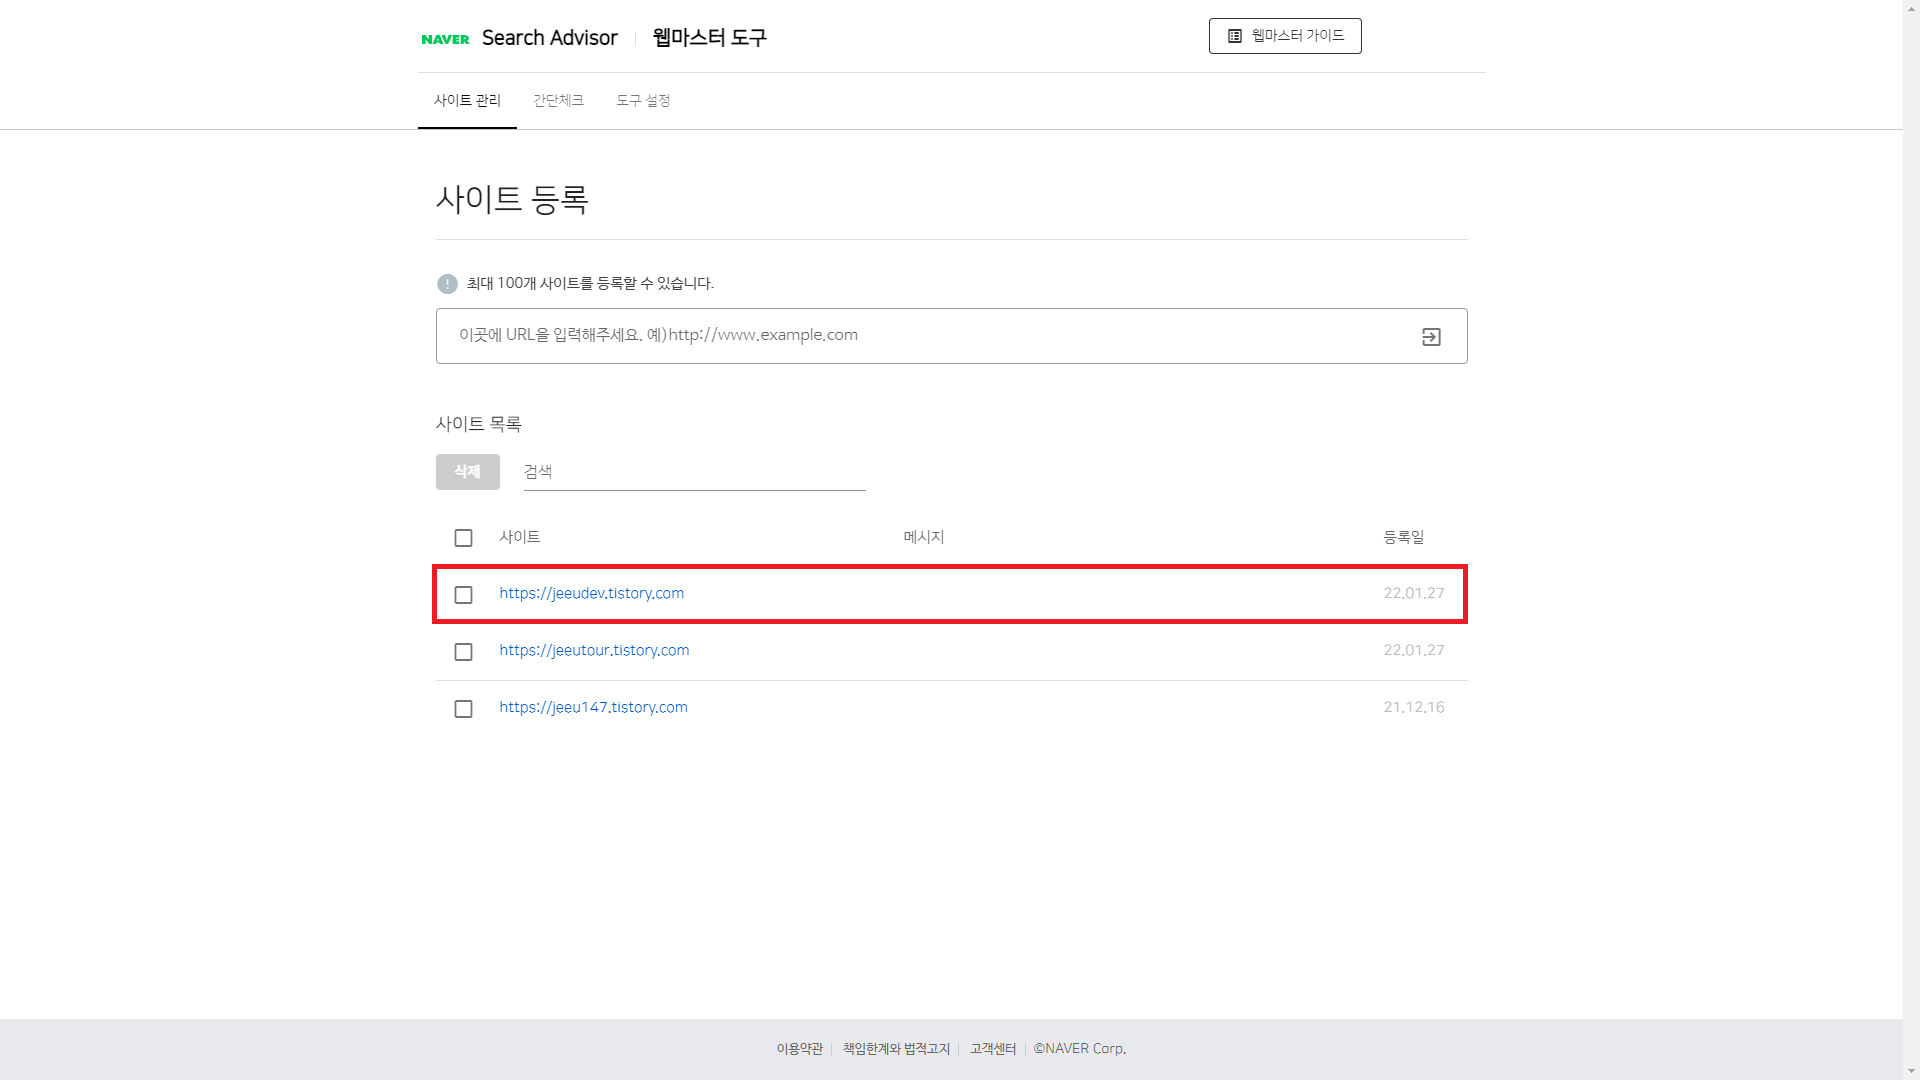Image resolution: width=1920 pixels, height=1080 pixels.
Task: Tick the jeeutour.tistory.com checkbox
Action: 463,652
